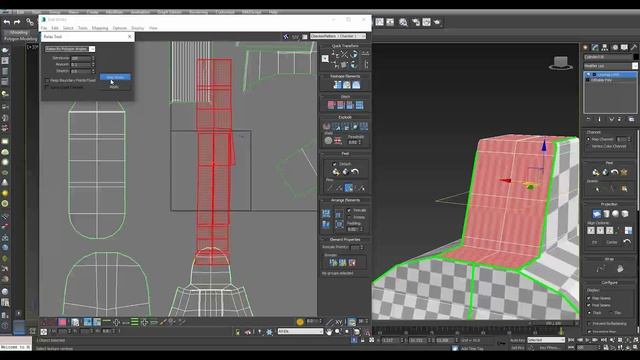Toggle the Detach checkbox in Peel rollout
This screenshot has width=640, height=360.
click(x=335, y=164)
